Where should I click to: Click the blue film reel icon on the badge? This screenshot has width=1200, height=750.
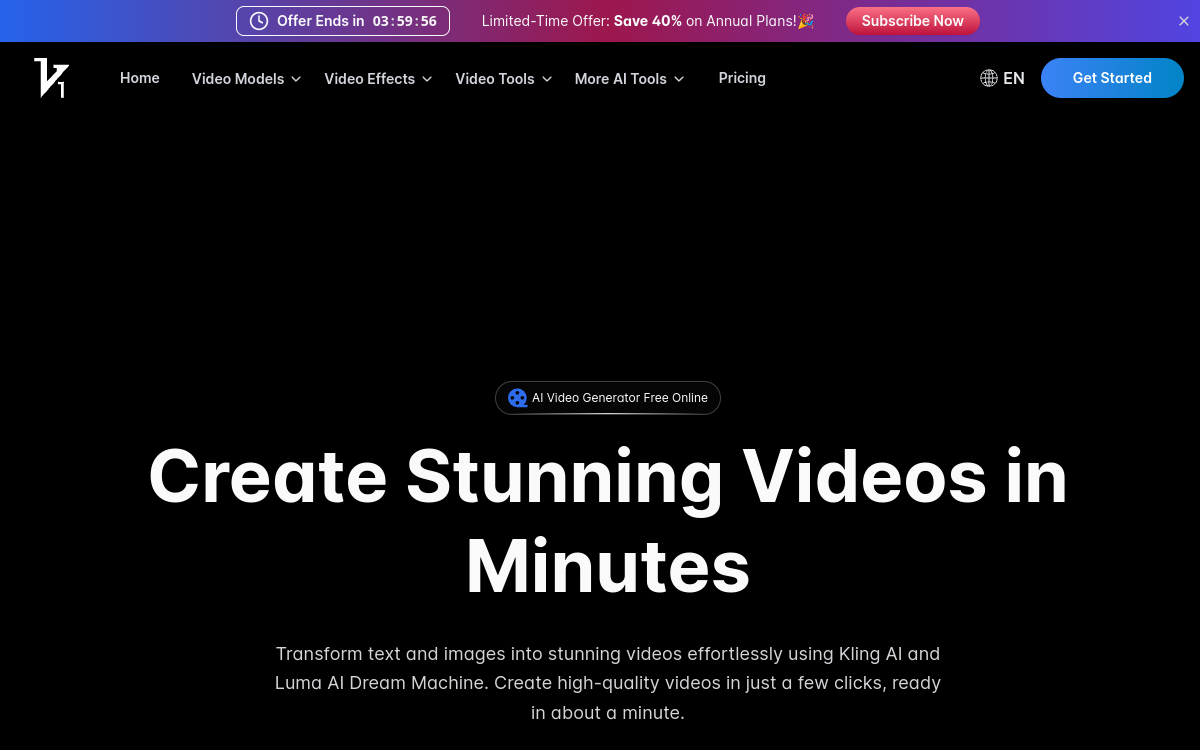click(518, 397)
